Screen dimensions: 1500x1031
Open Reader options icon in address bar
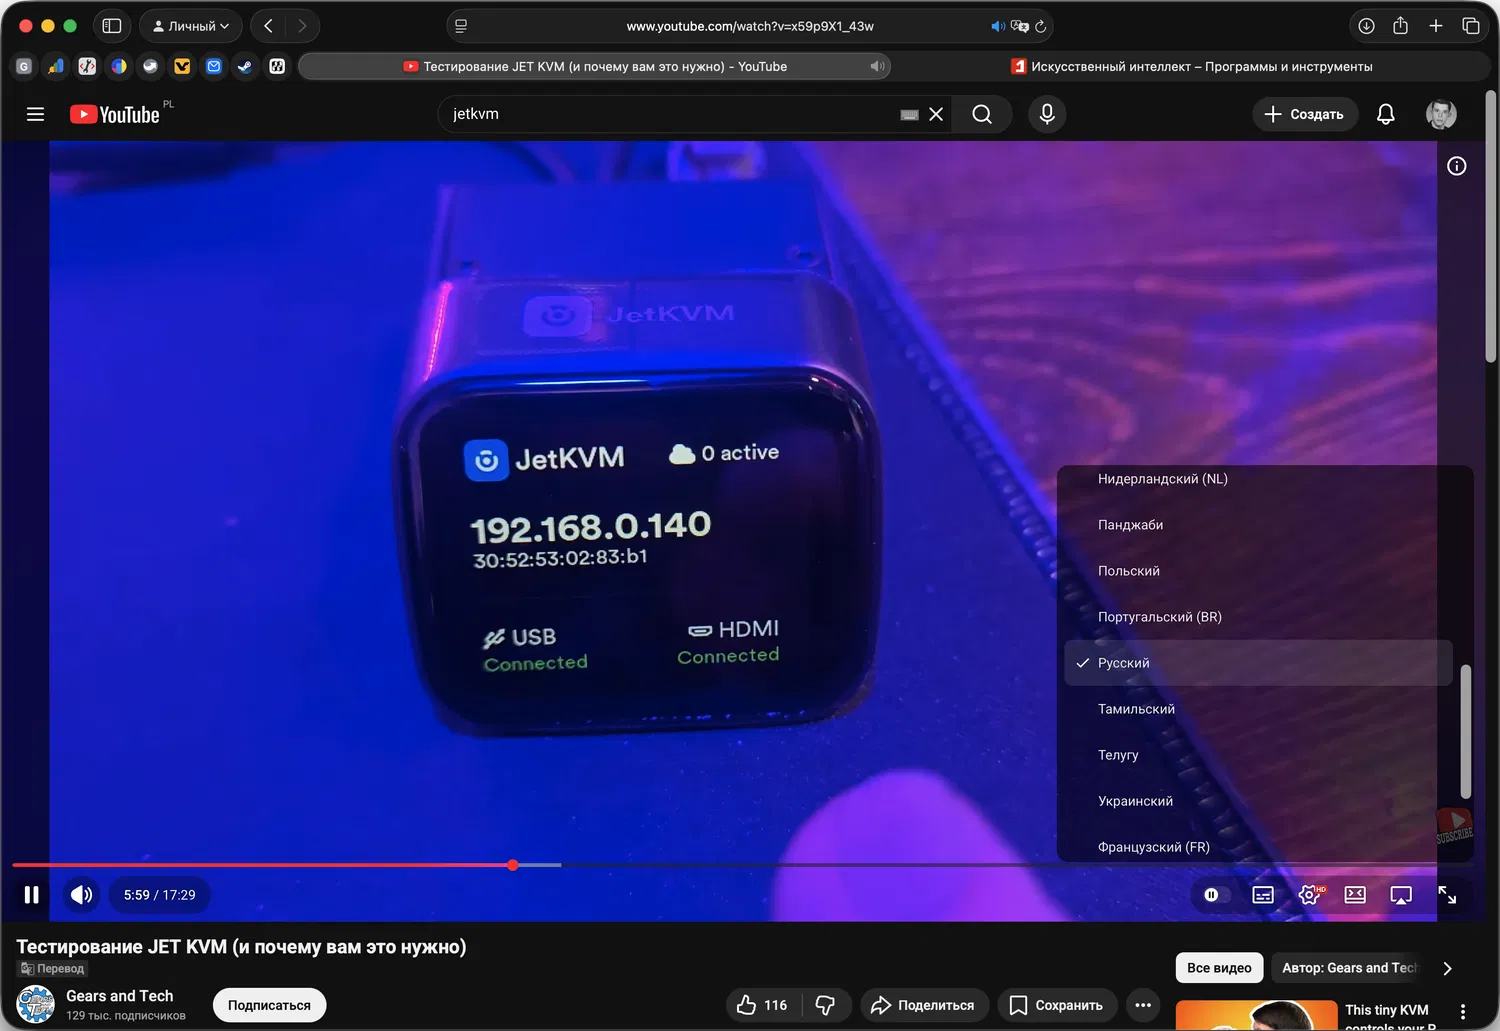(461, 26)
